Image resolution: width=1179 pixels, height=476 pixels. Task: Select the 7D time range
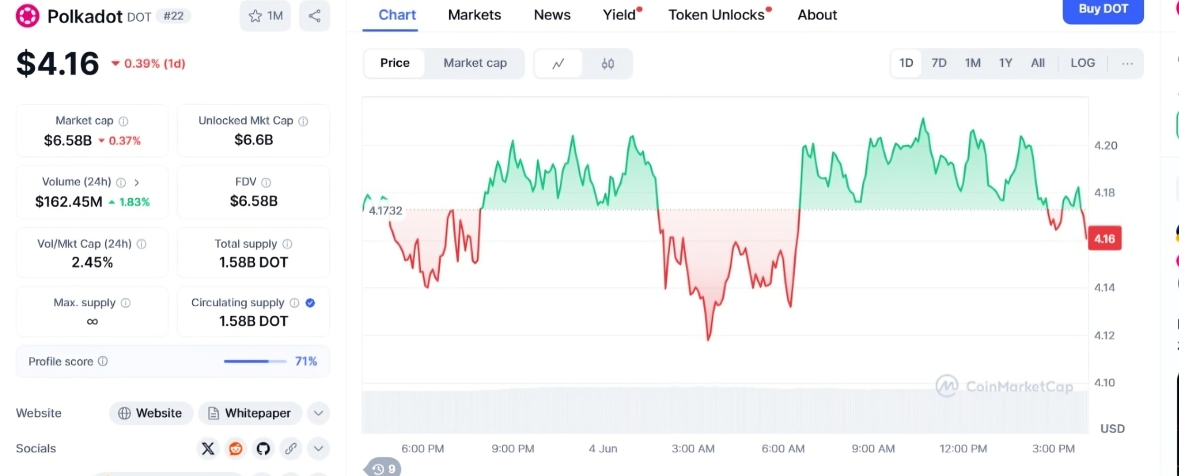[939, 63]
